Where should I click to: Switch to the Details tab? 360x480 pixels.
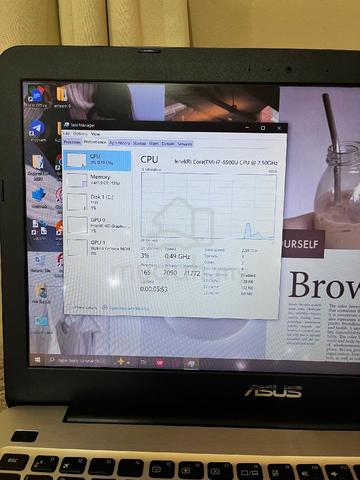tap(168, 144)
